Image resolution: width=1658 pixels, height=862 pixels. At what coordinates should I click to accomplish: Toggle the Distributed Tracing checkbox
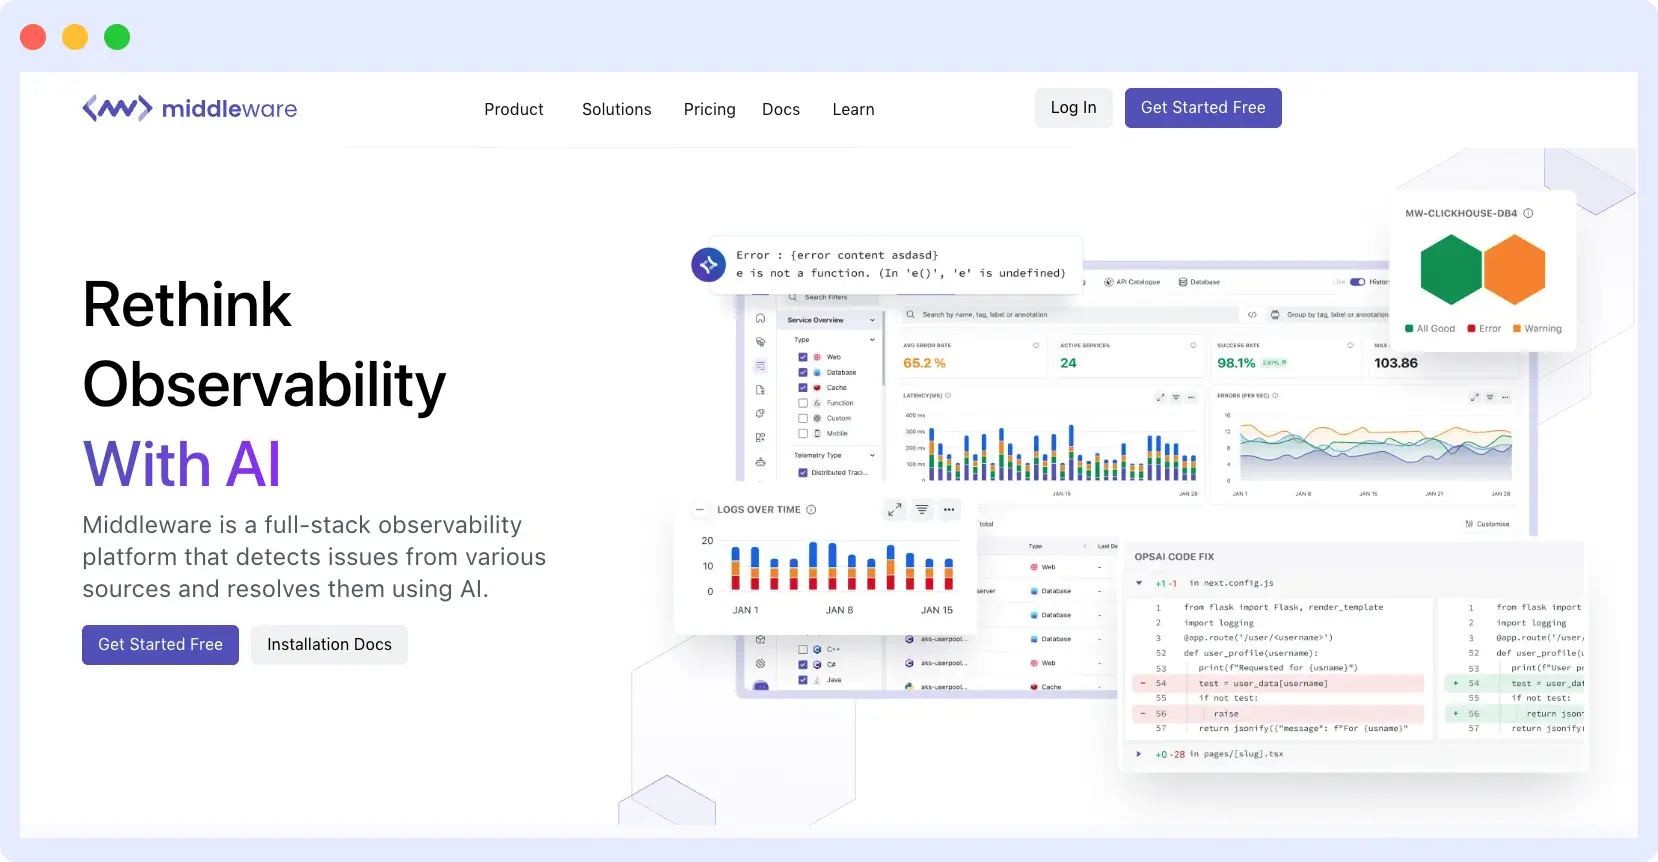point(803,472)
